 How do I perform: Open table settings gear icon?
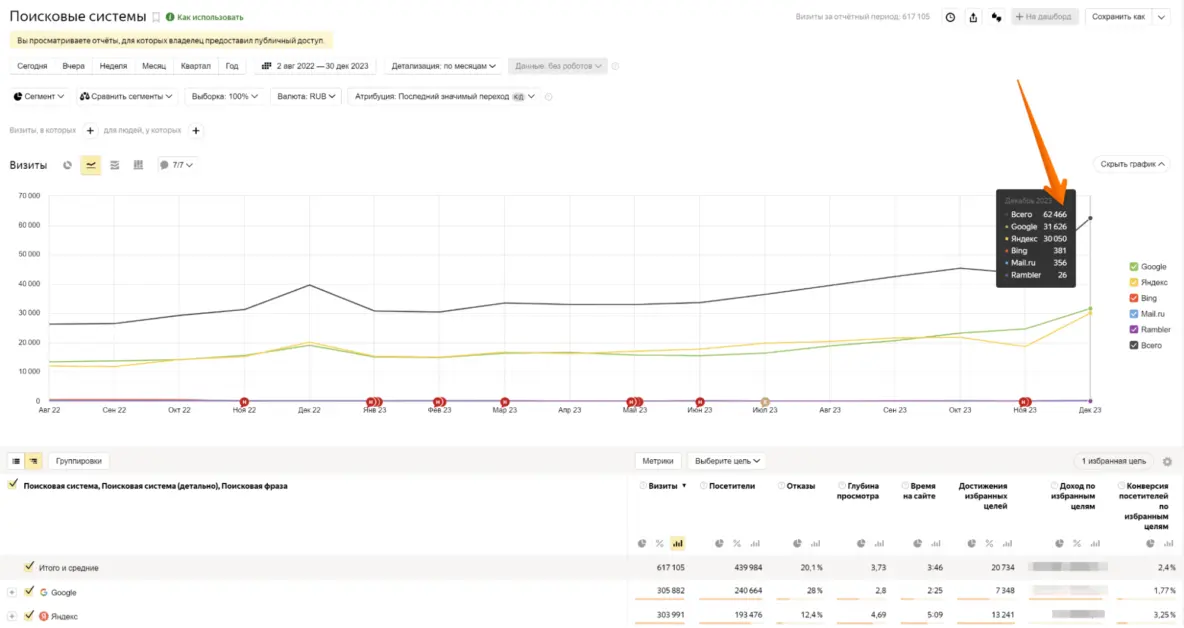click(x=1167, y=461)
